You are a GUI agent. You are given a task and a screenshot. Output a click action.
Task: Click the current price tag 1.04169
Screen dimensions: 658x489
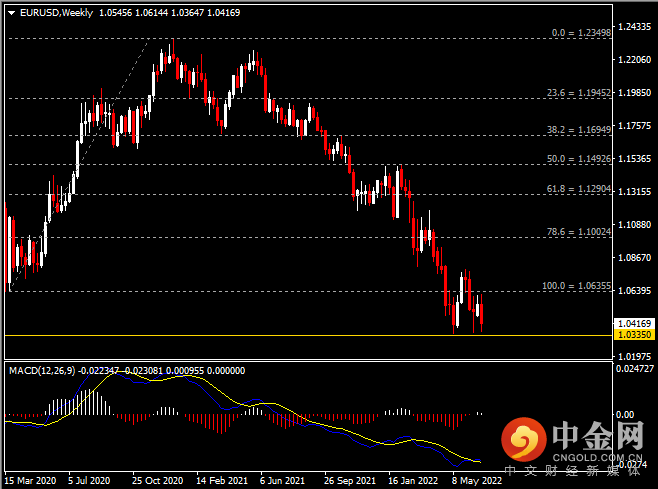click(x=635, y=324)
